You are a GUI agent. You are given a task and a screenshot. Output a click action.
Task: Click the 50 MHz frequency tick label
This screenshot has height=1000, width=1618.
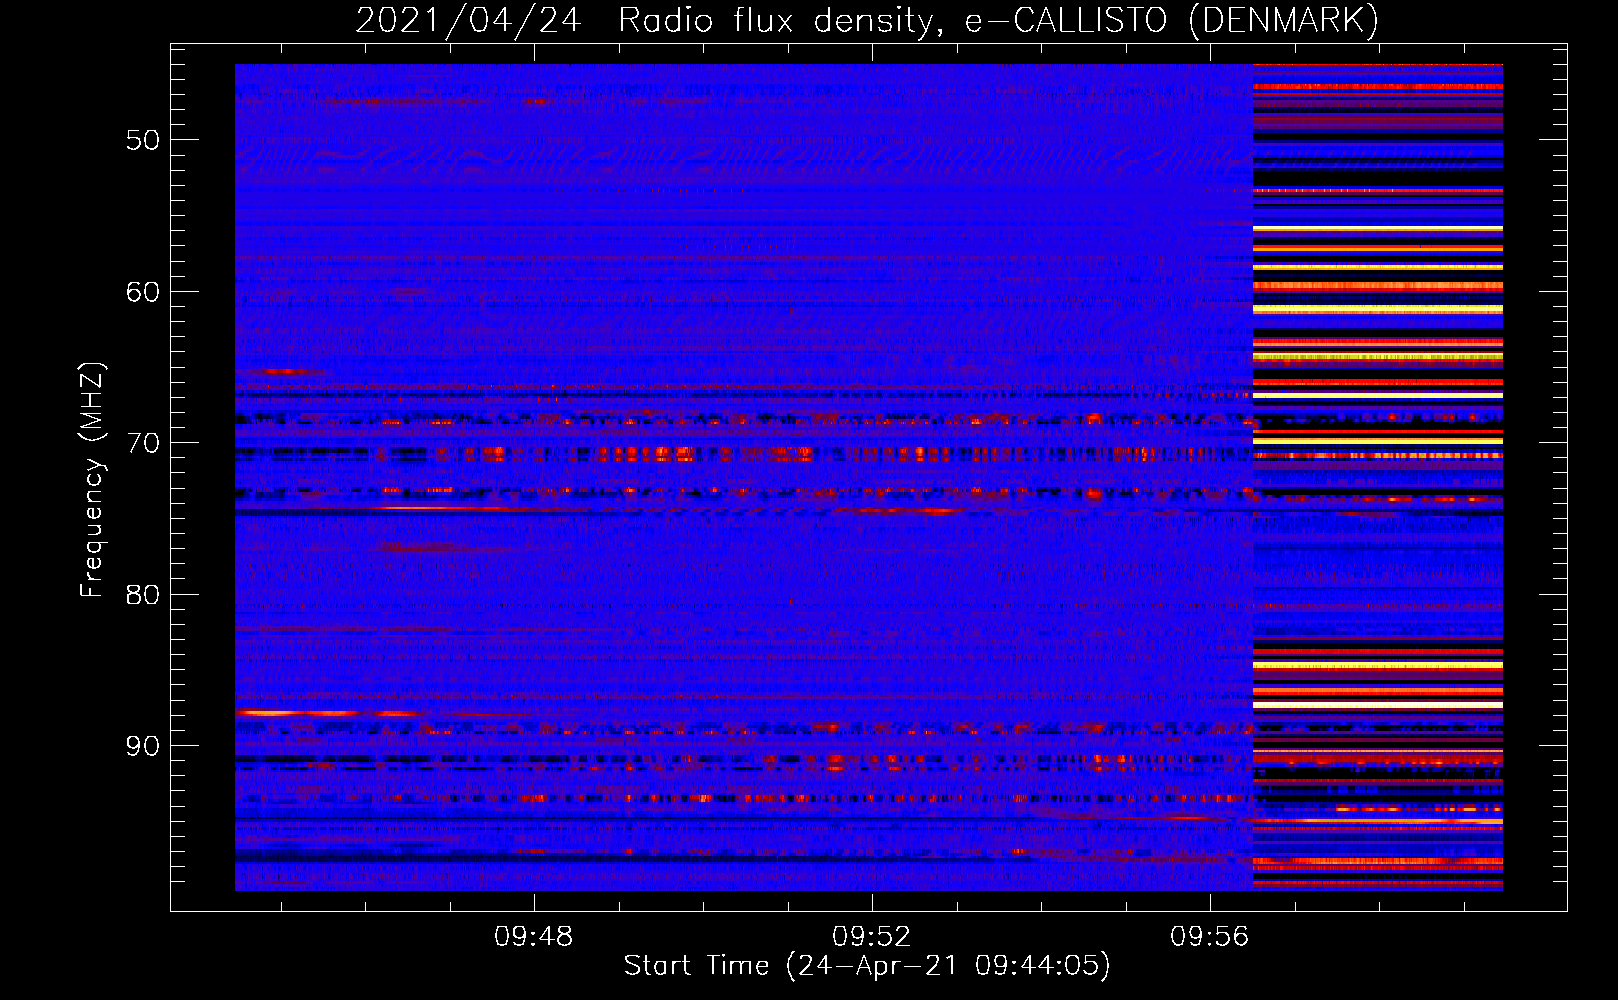(143, 140)
